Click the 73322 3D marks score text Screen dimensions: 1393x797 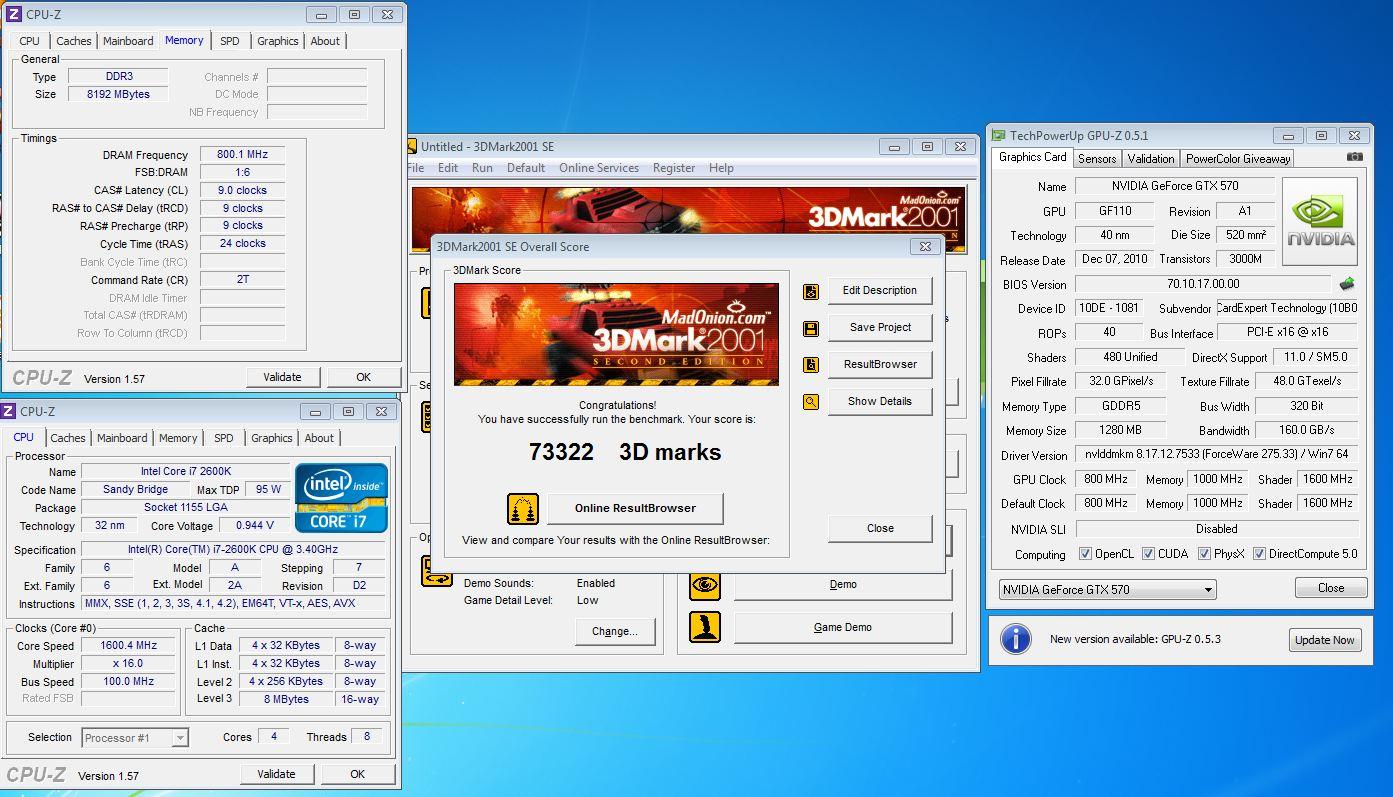point(625,452)
